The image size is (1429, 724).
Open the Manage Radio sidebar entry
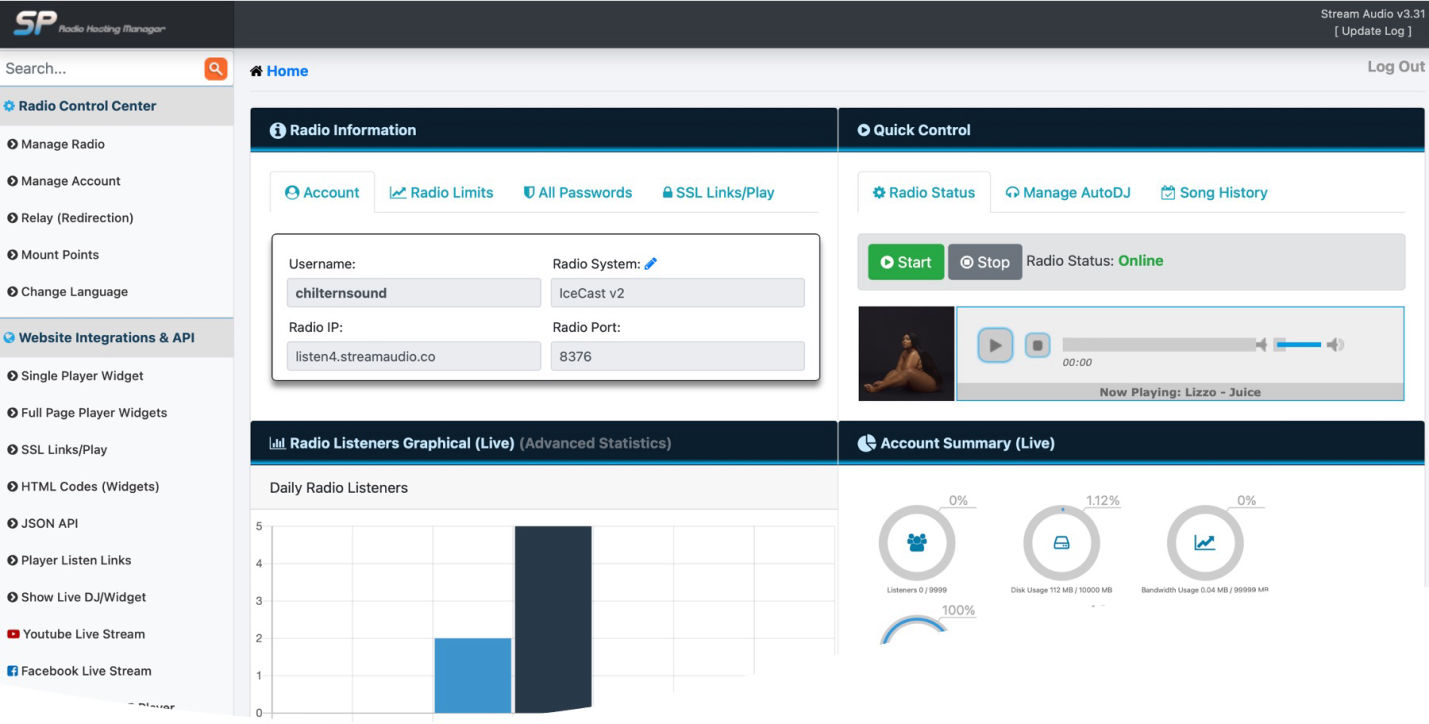click(x=62, y=144)
